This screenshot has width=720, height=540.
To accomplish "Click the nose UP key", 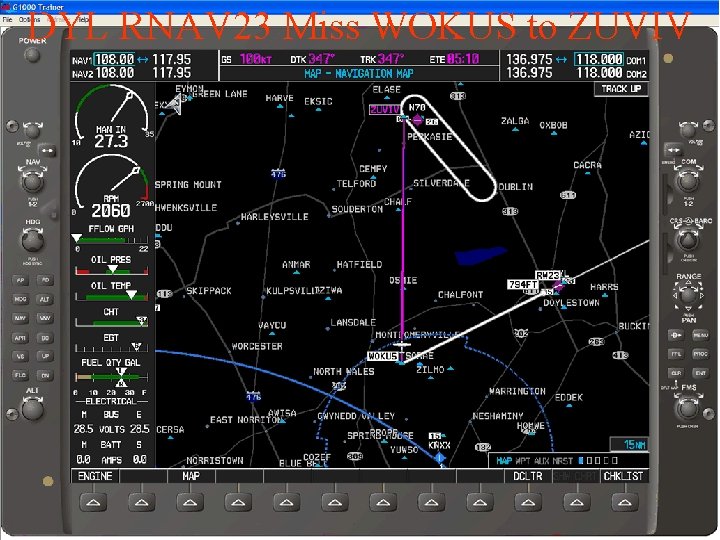I will pyautogui.click(x=45, y=356).
